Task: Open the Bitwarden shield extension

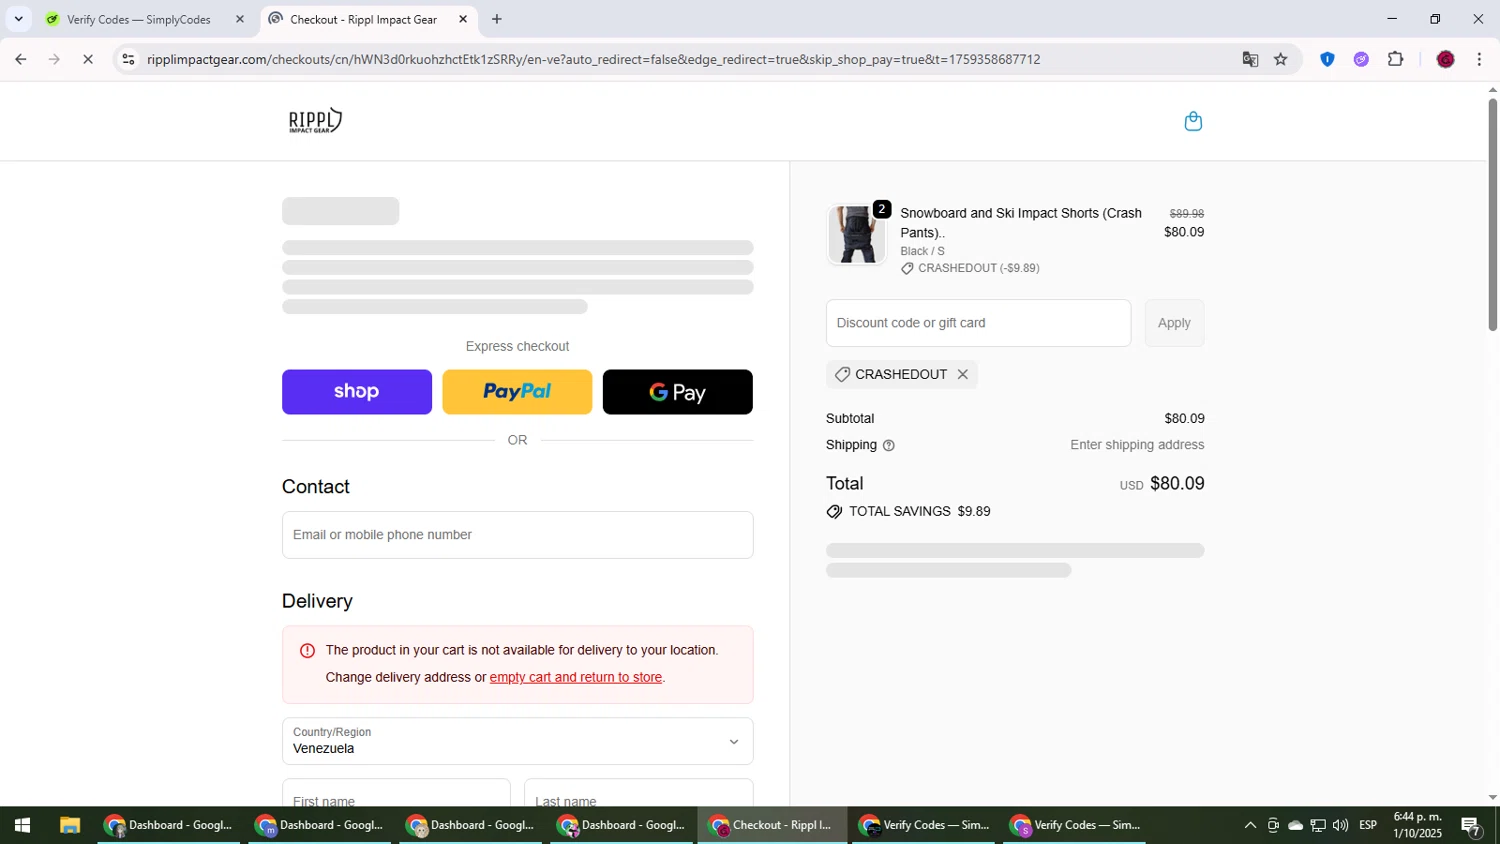Action: coord(1327,60)
